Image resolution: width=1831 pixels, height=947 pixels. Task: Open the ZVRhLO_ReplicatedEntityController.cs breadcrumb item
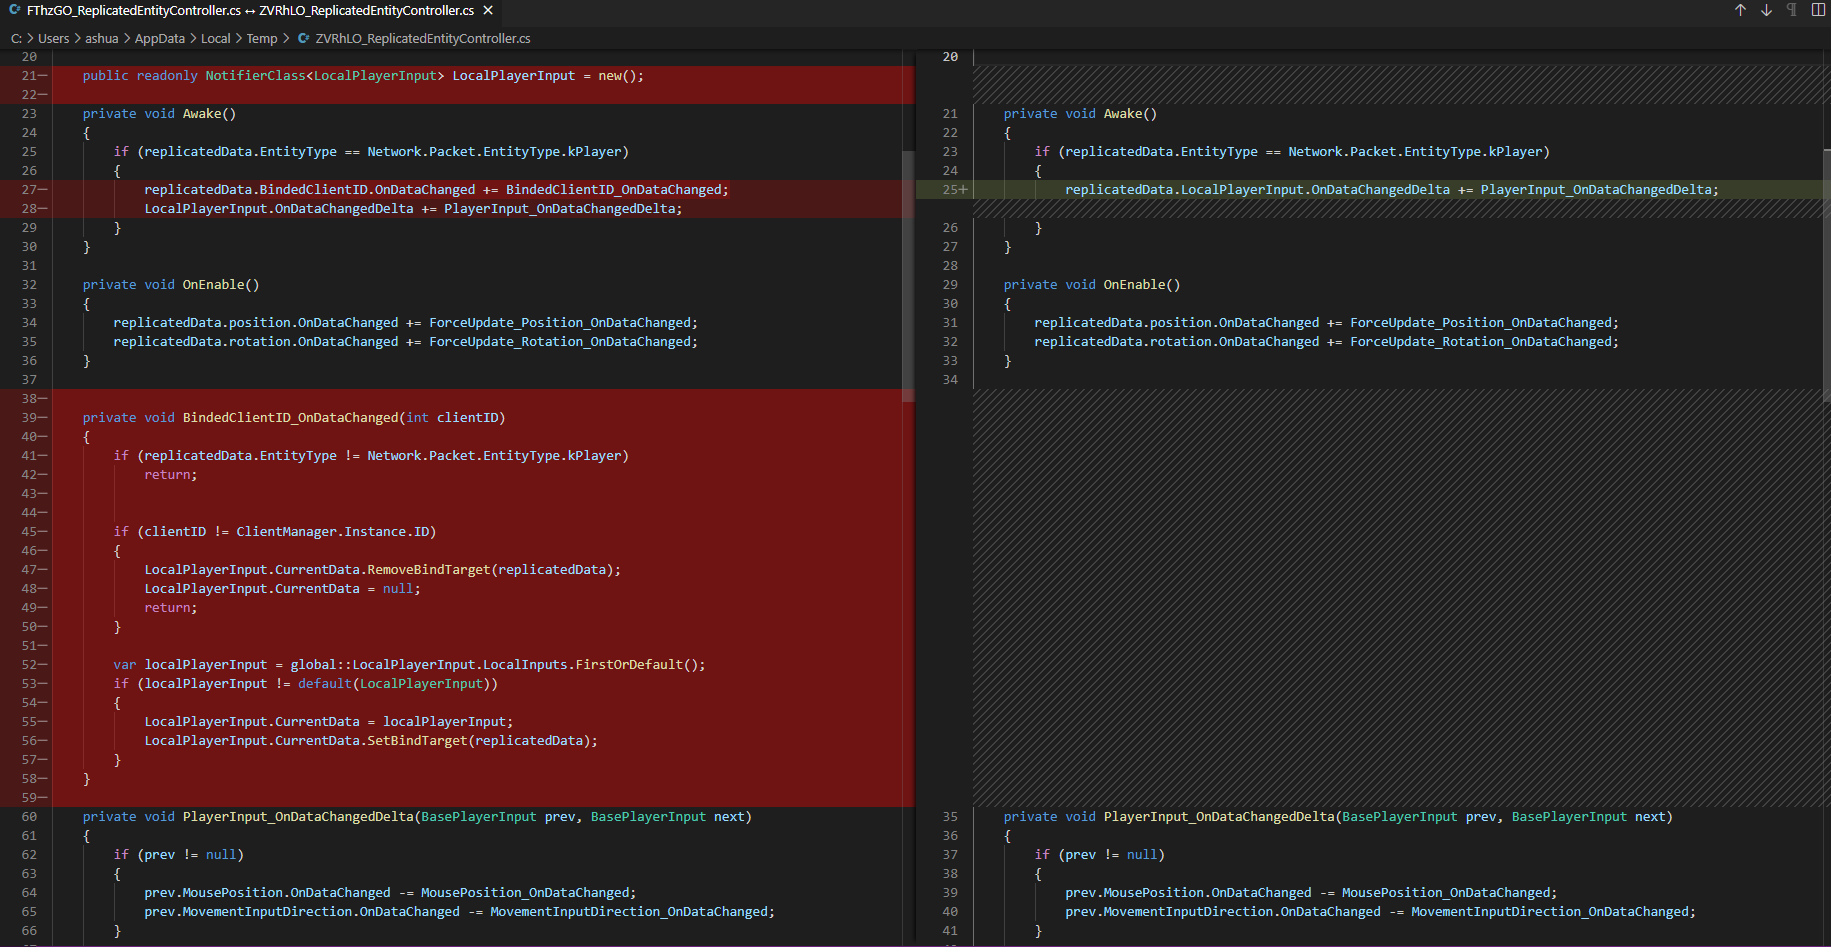coord(423,38)
